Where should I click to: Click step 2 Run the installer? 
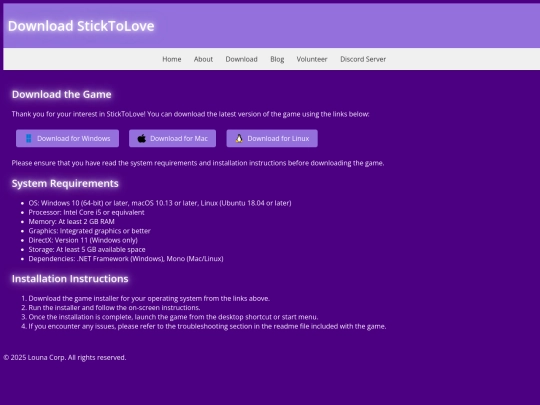tap(114, 308)
